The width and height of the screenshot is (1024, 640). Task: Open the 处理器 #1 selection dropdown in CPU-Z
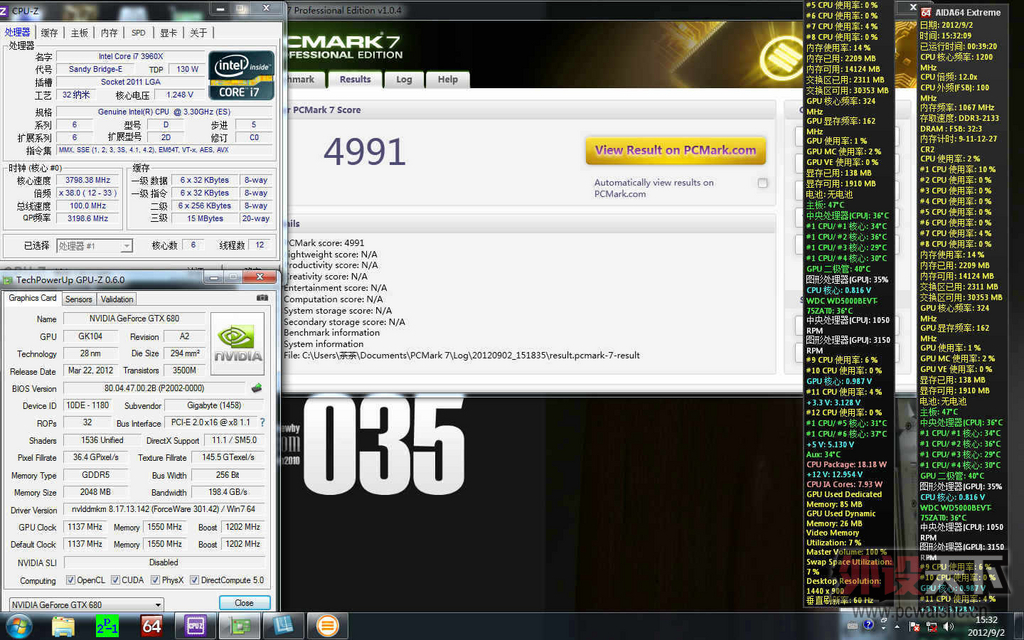95,246
